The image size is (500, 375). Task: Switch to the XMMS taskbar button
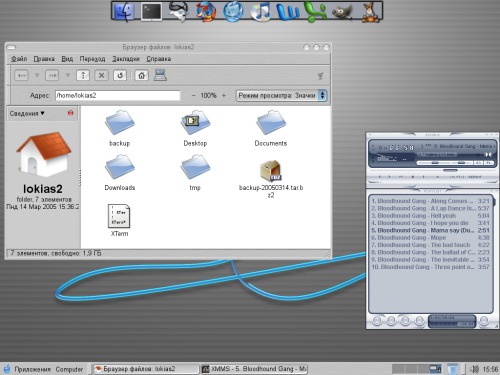click(x=254, y=369)
